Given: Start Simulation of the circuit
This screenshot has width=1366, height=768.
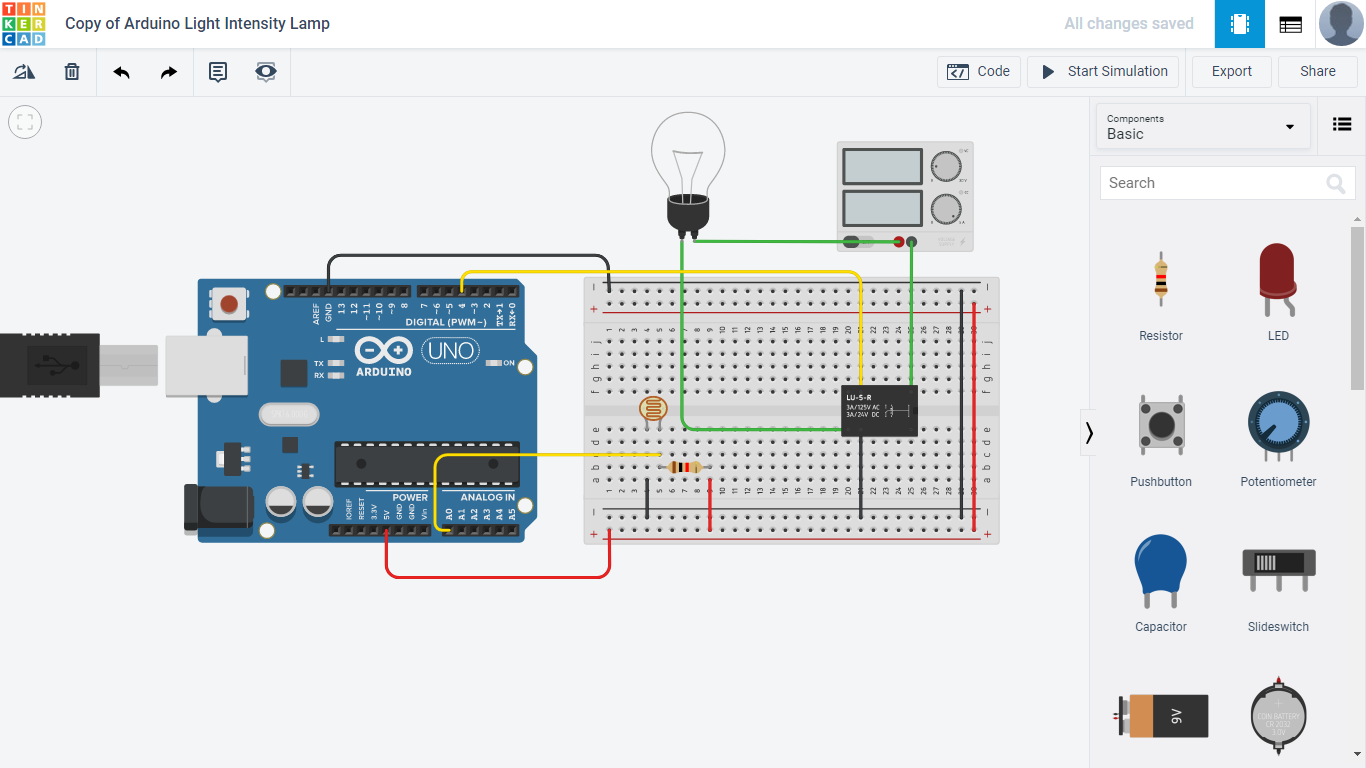Looking at the screenshot, I should (x=1103, y=71).
